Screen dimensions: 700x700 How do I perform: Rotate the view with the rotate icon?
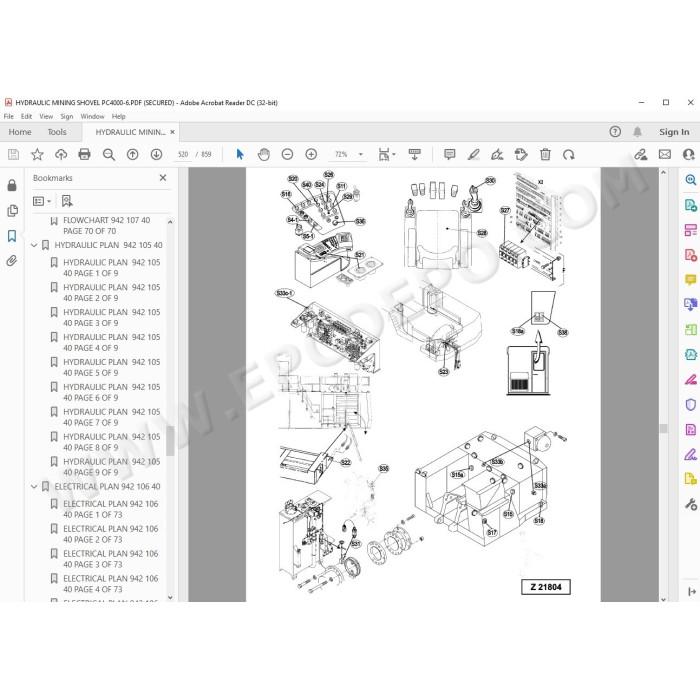[x=569, y=155]
